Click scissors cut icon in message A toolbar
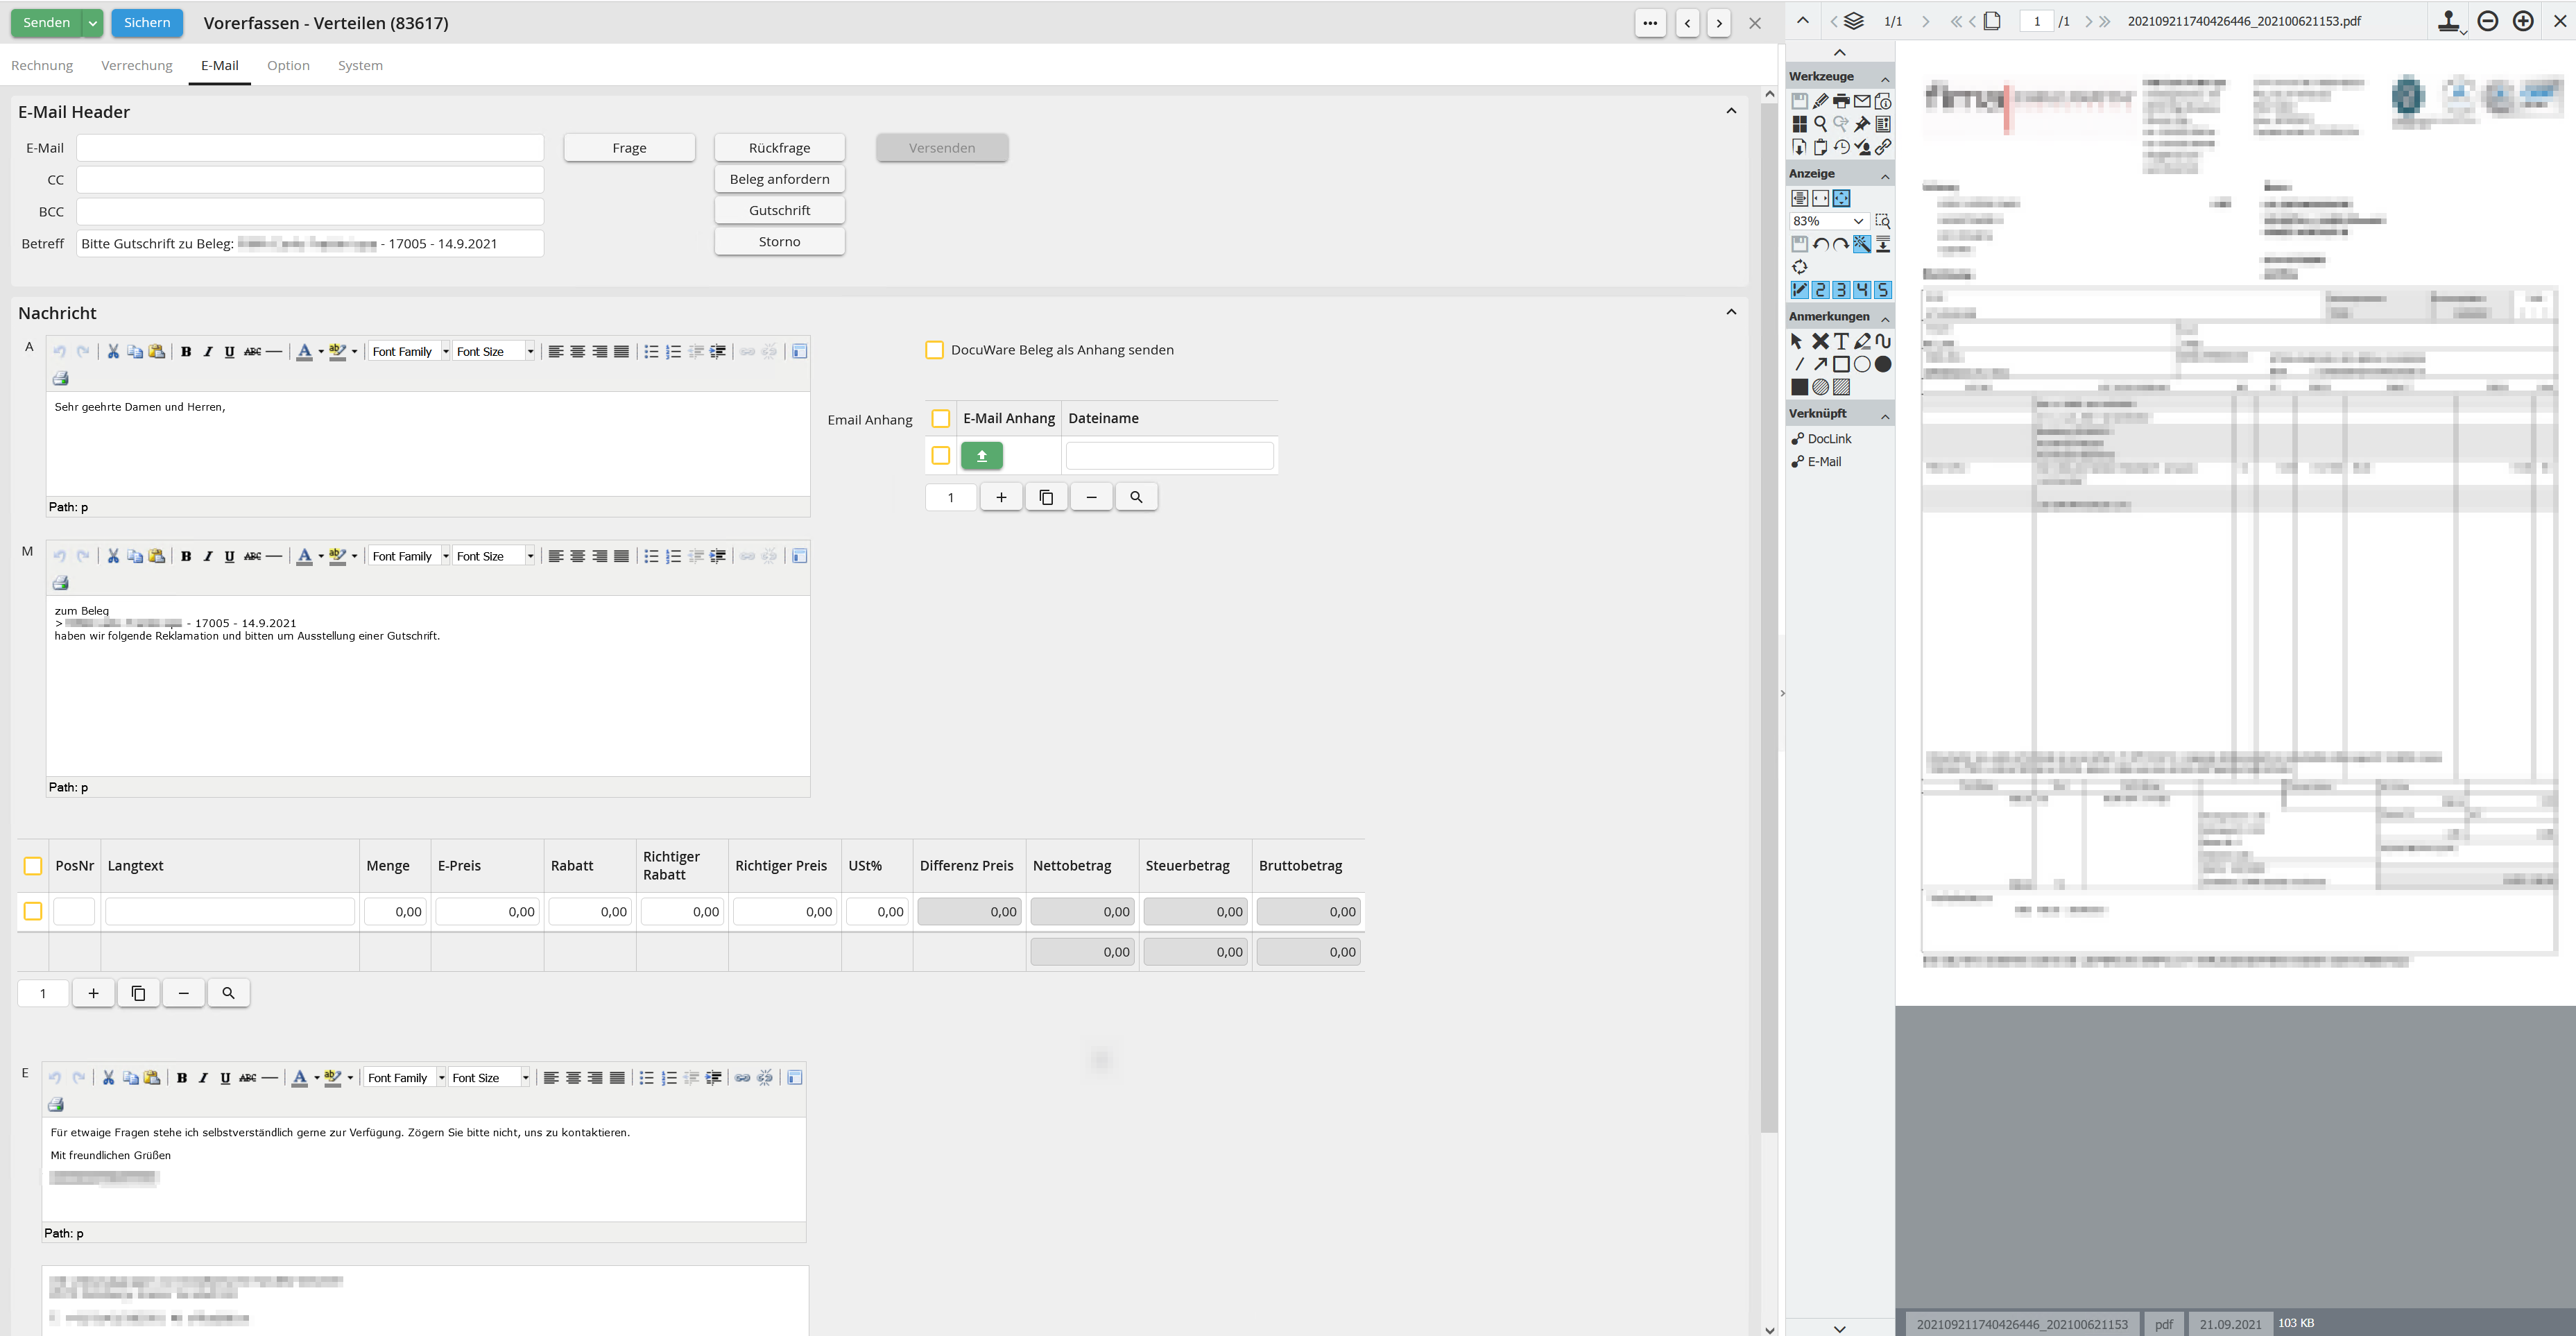Viewport: 2576px width, 1336px height. (x=113, y=351)
